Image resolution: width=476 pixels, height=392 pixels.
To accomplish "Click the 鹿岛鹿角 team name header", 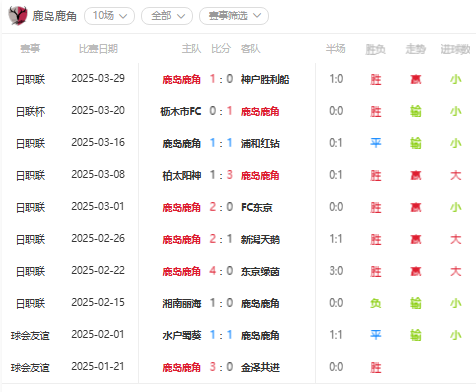I will coord(54,16).
